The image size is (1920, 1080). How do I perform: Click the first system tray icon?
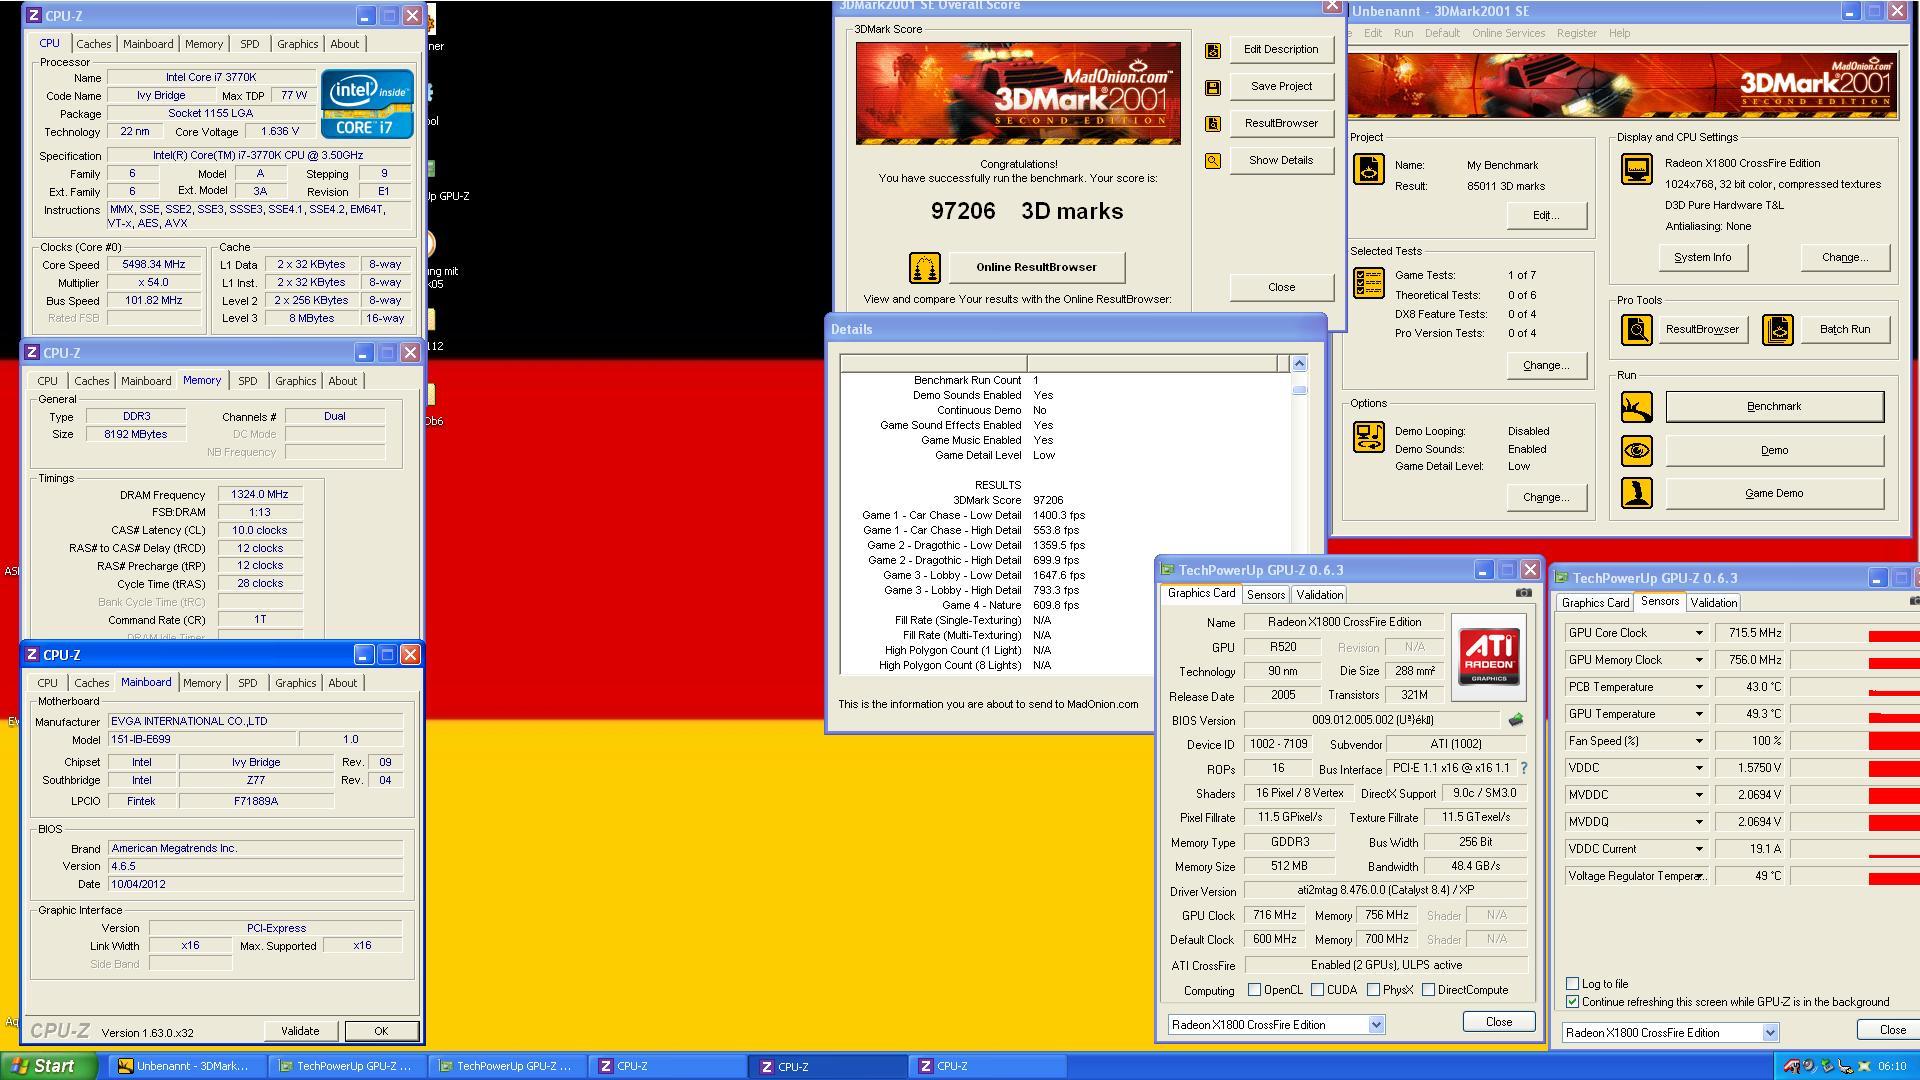[x=1791, y=1066]
